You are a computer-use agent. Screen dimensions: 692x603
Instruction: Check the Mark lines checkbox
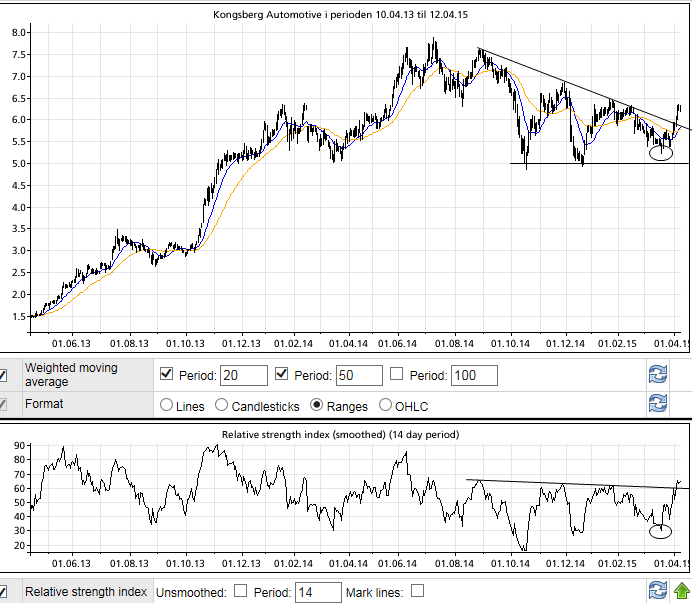(x=417, y=592)
